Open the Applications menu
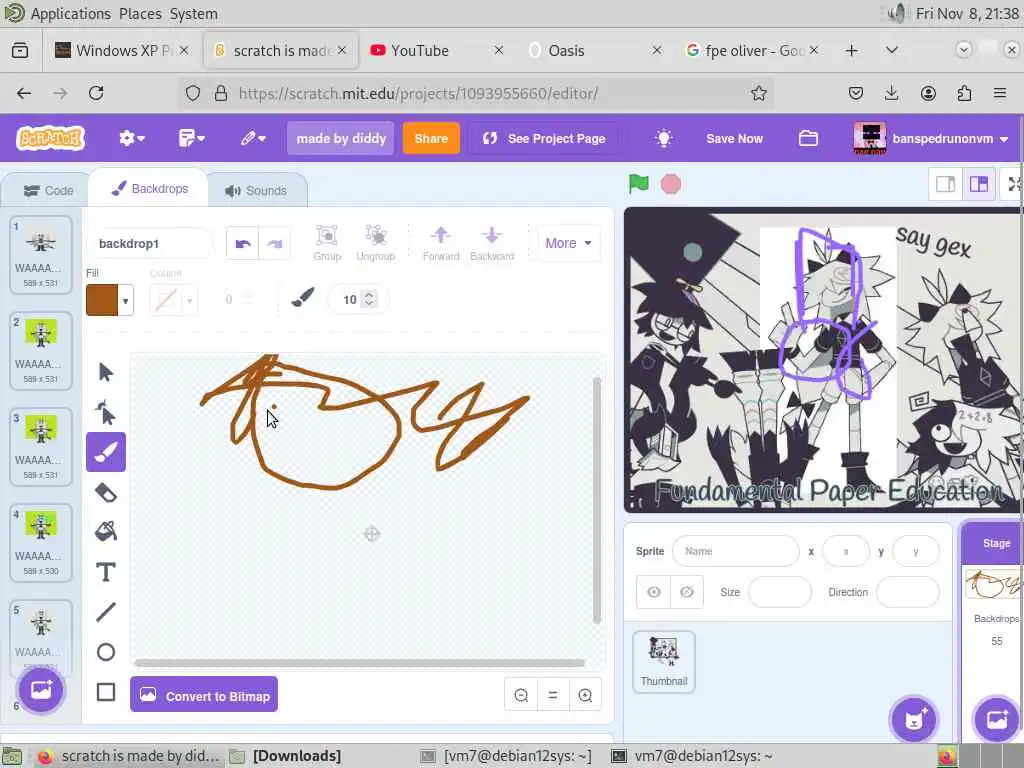The image size is (1024, 768). click(71, 14)
